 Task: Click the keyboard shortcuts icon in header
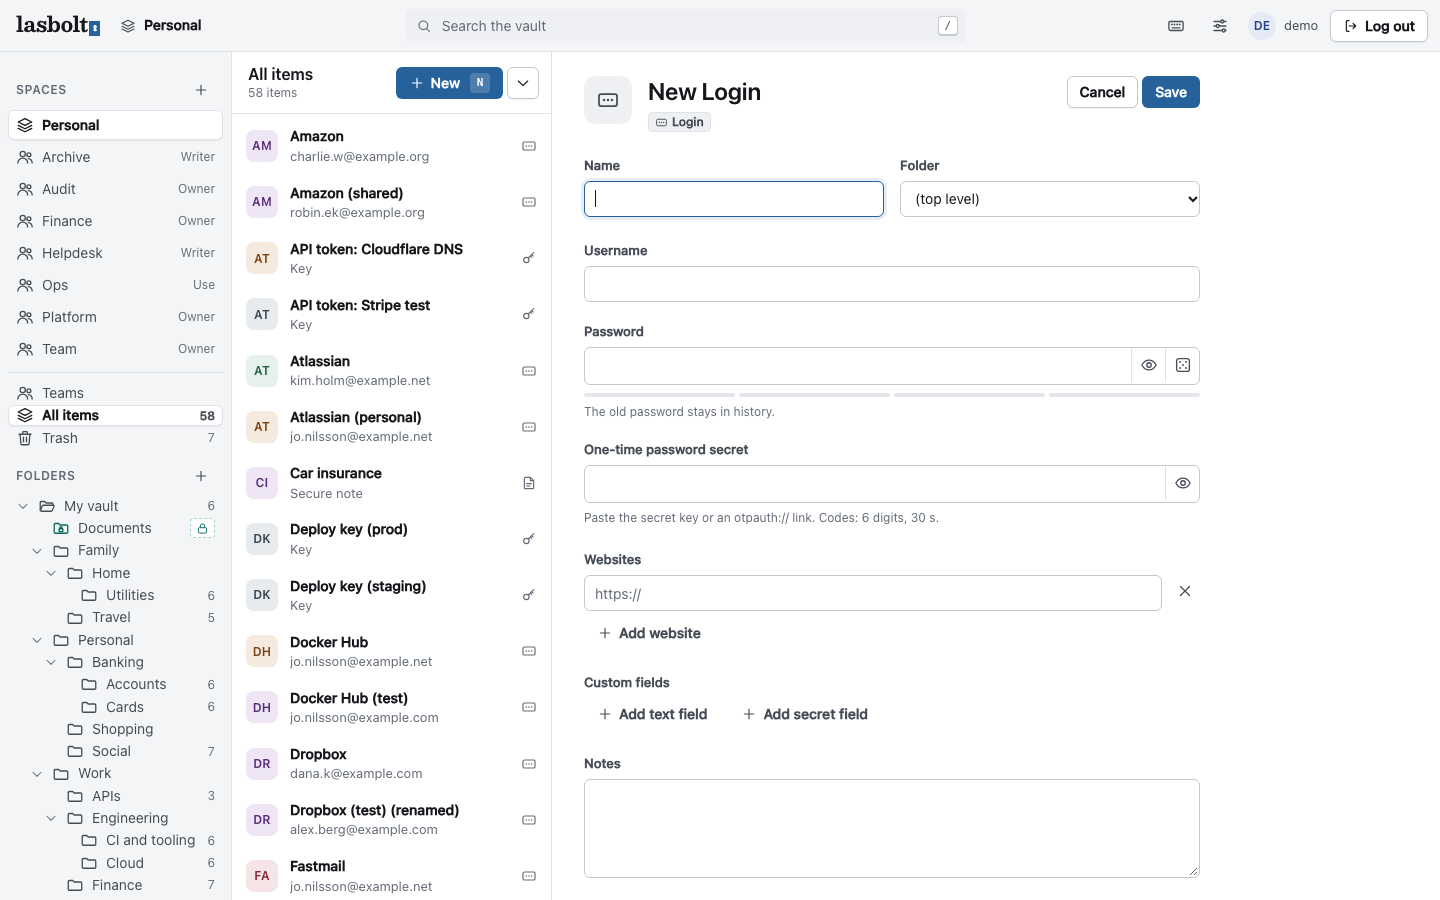tap(1176, 26)
